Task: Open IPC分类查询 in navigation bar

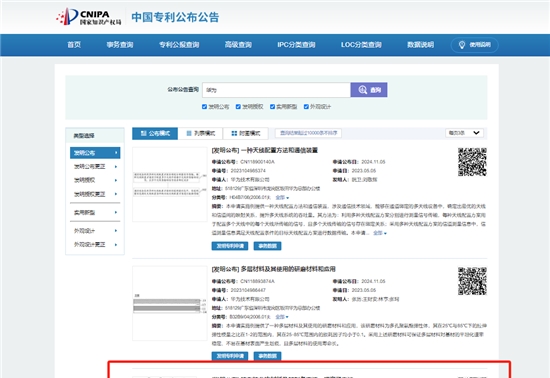Action: coord(296,45)
